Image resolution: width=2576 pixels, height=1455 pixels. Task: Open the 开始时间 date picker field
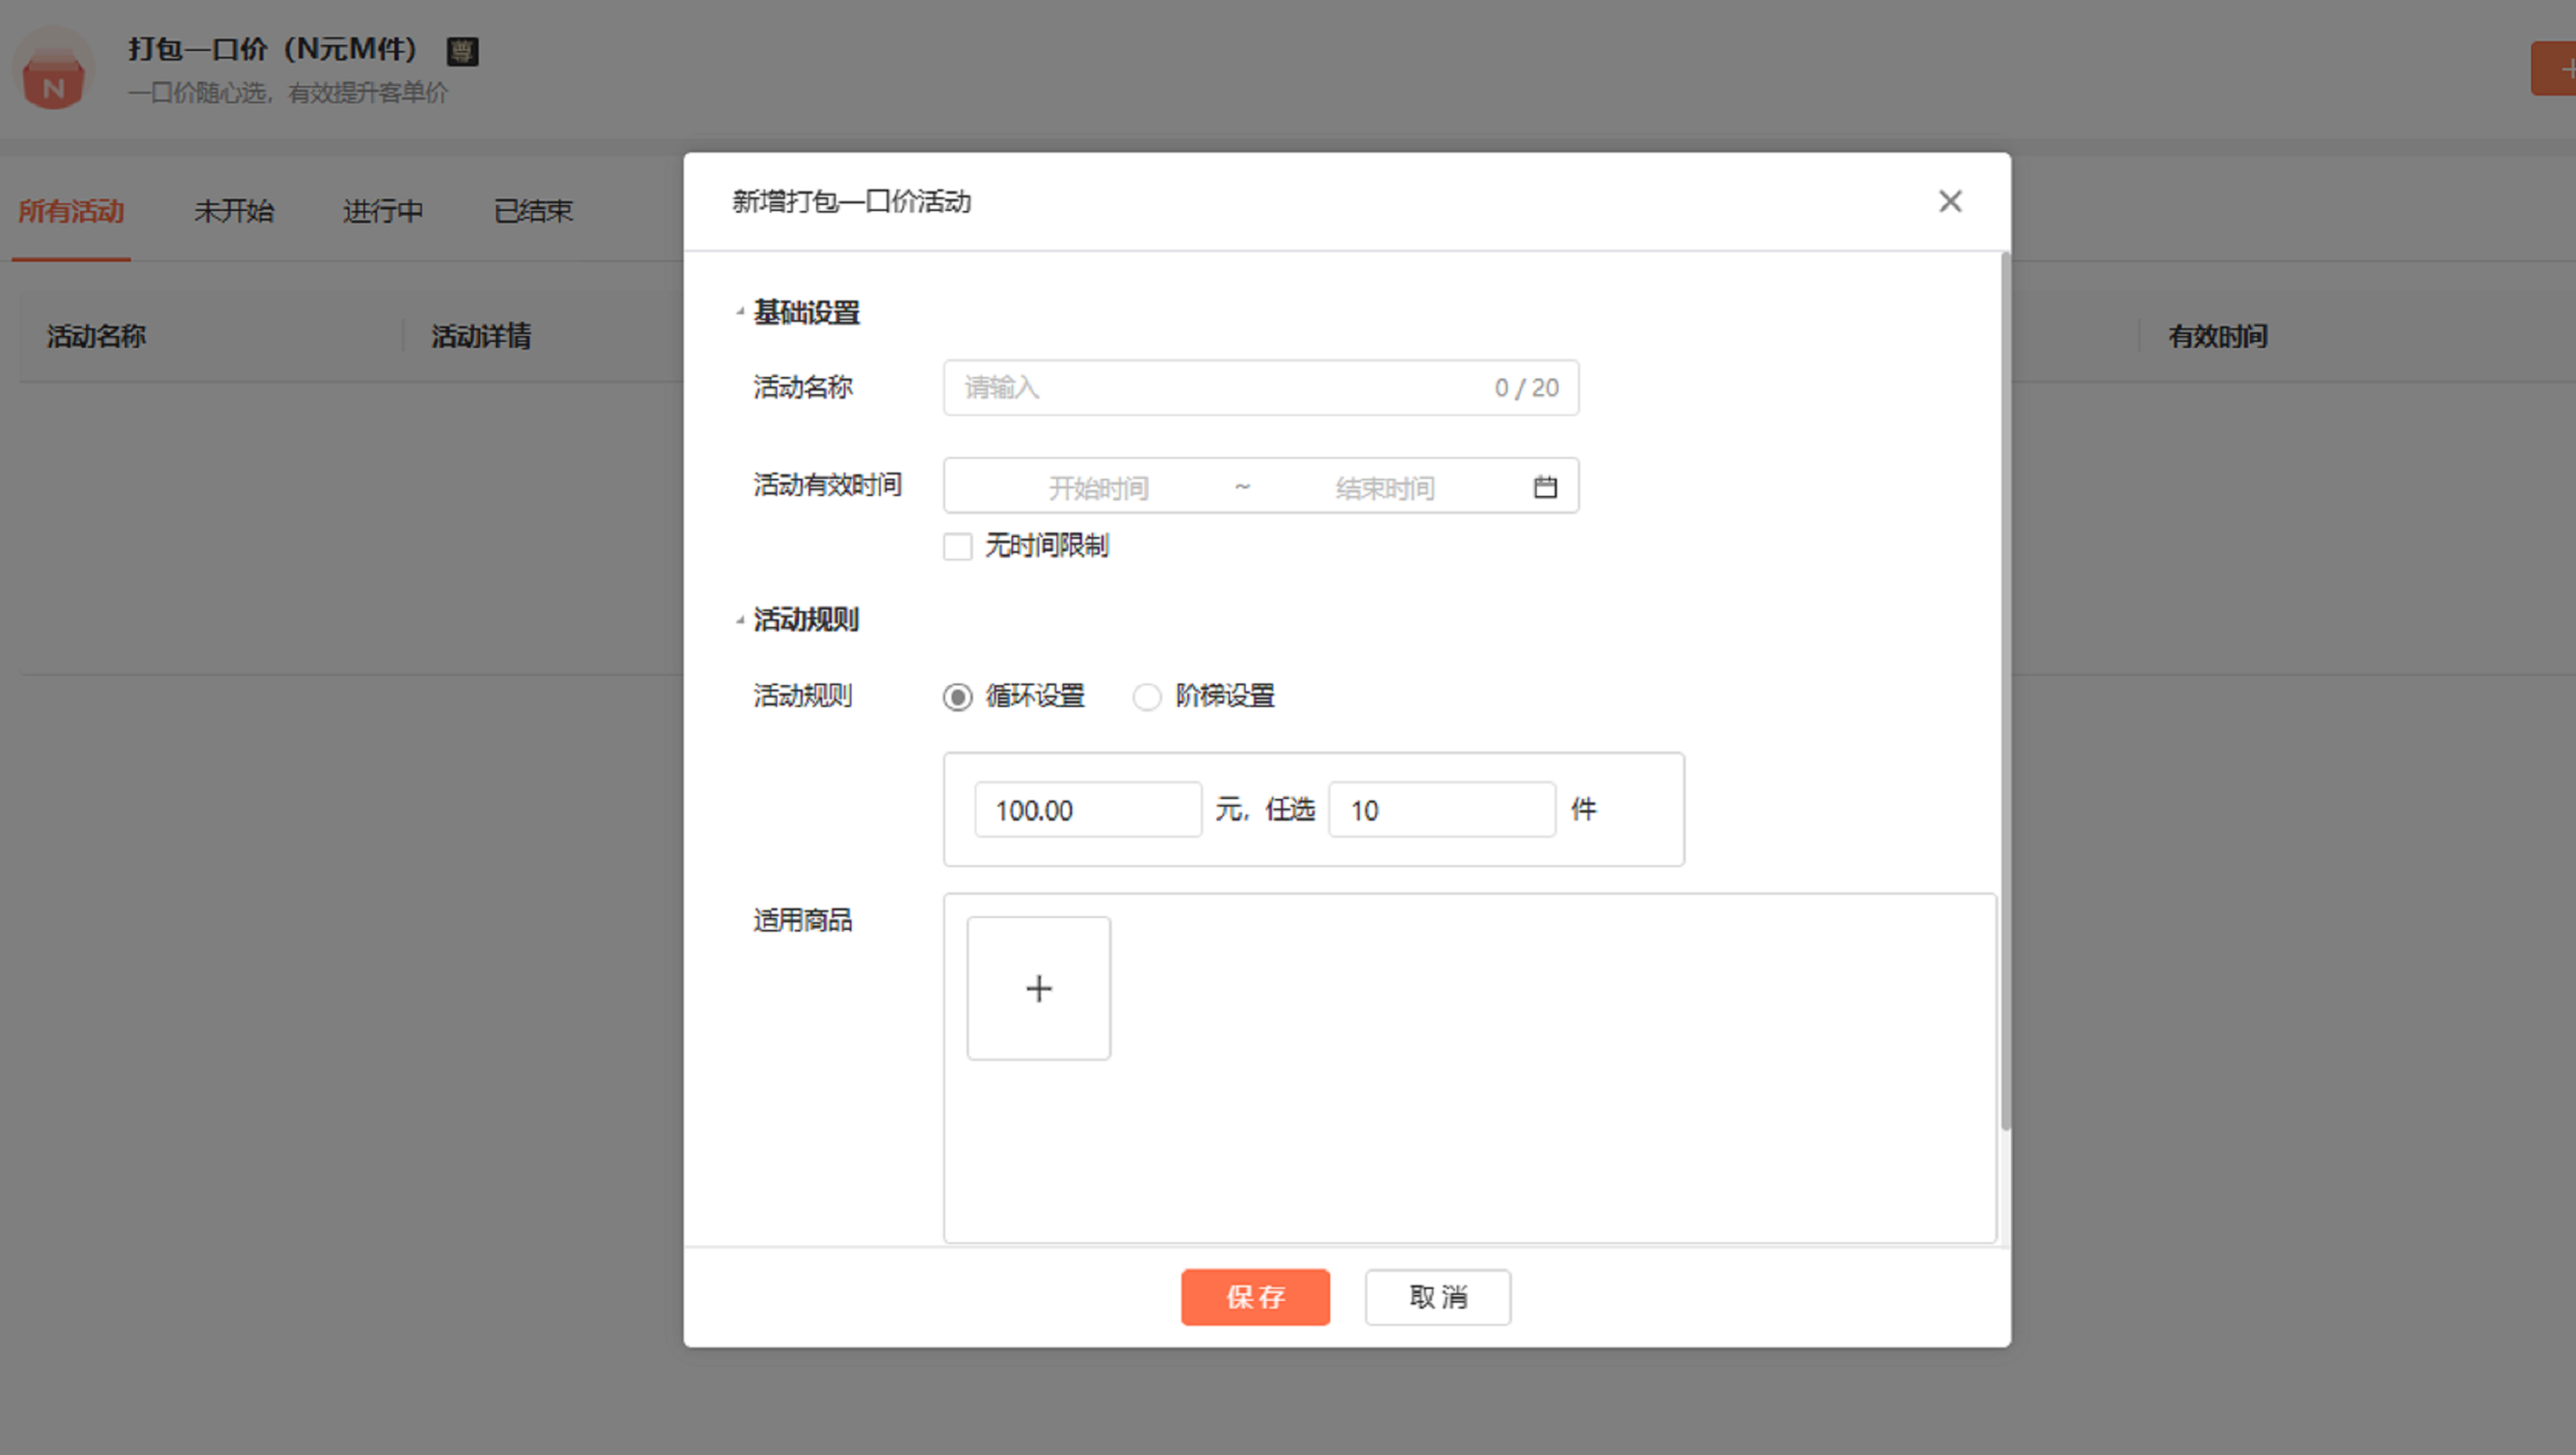1097,487
